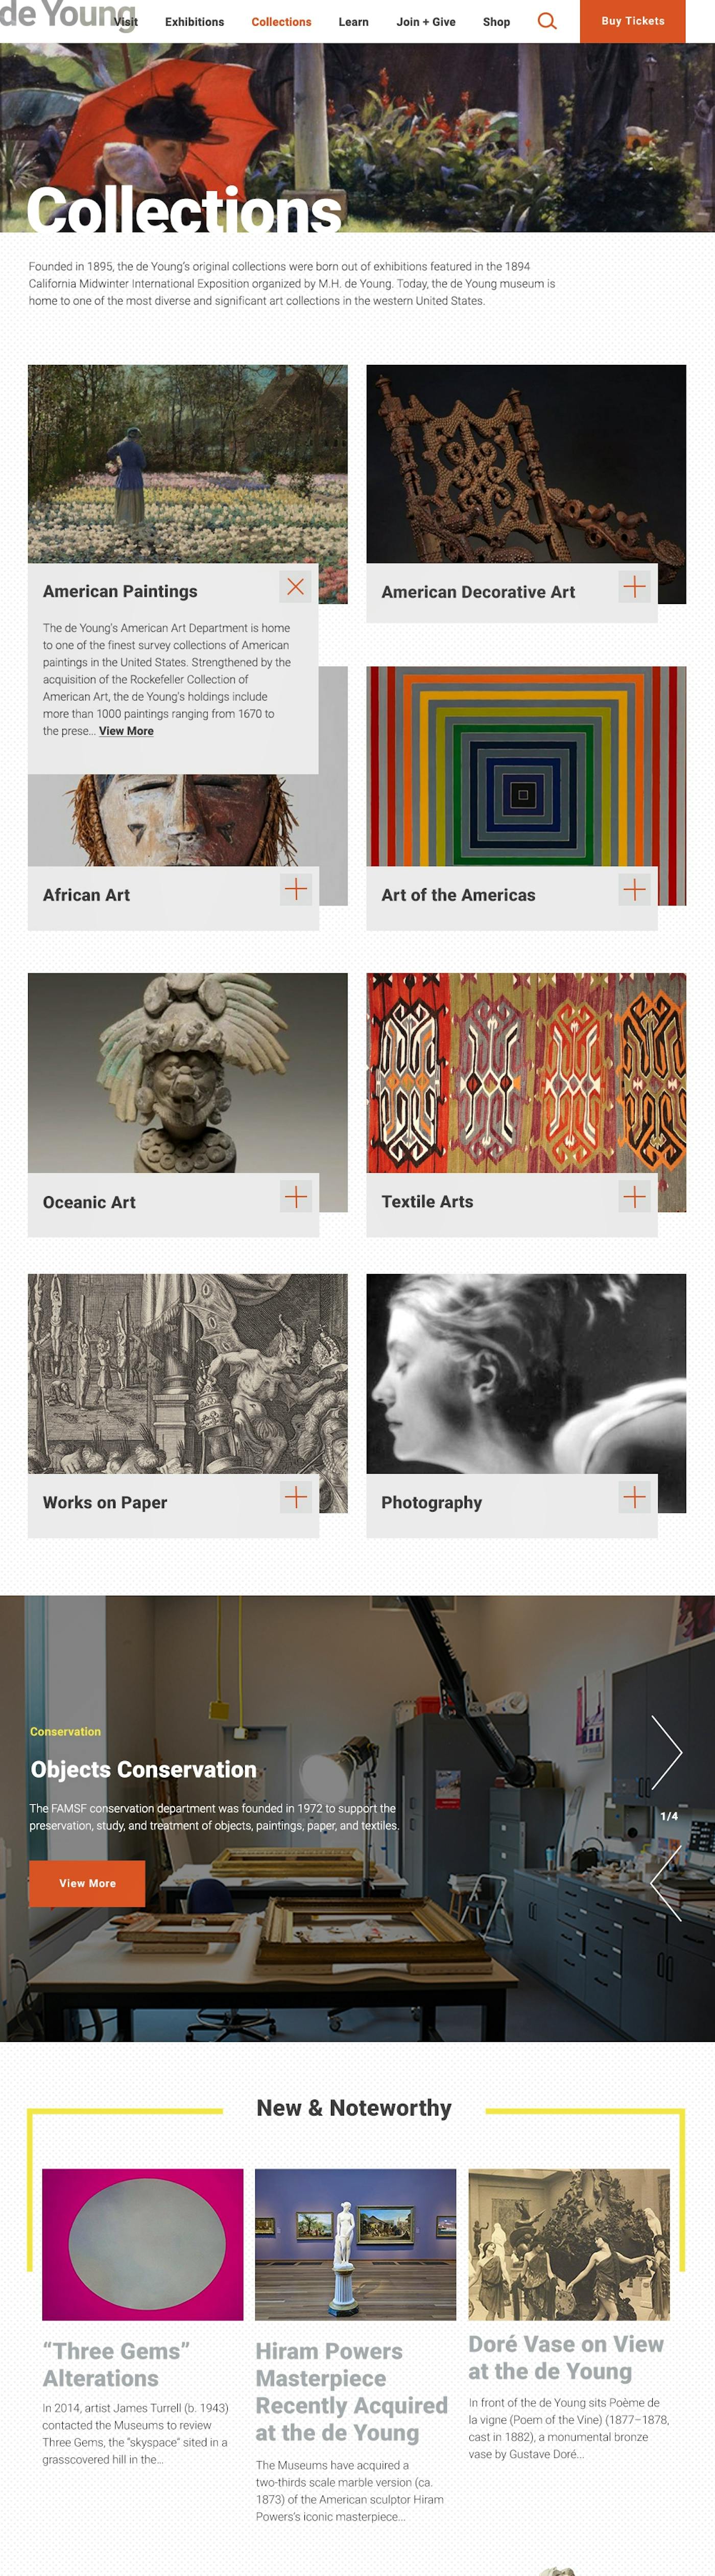Go to next conservation slide arrow

pos(666,1752)
